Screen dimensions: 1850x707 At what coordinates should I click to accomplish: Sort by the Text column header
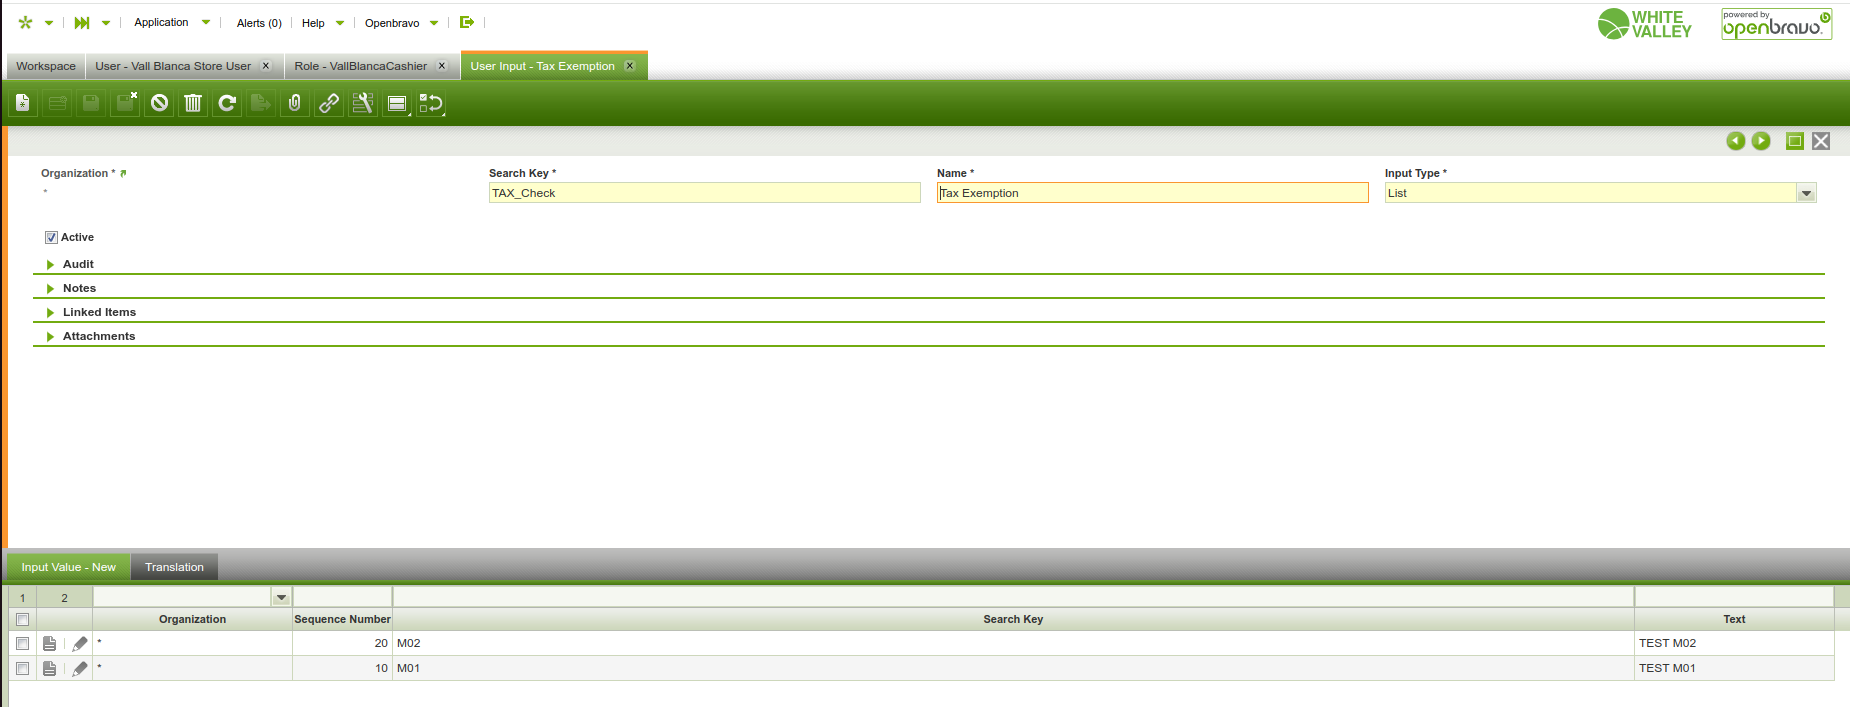click(1734, 619)
